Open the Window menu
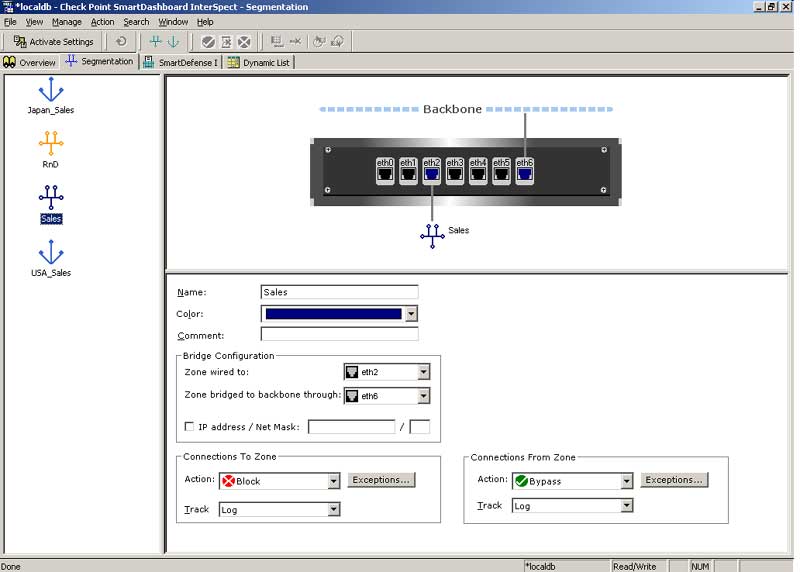800x572 pixels. (173, 22)
